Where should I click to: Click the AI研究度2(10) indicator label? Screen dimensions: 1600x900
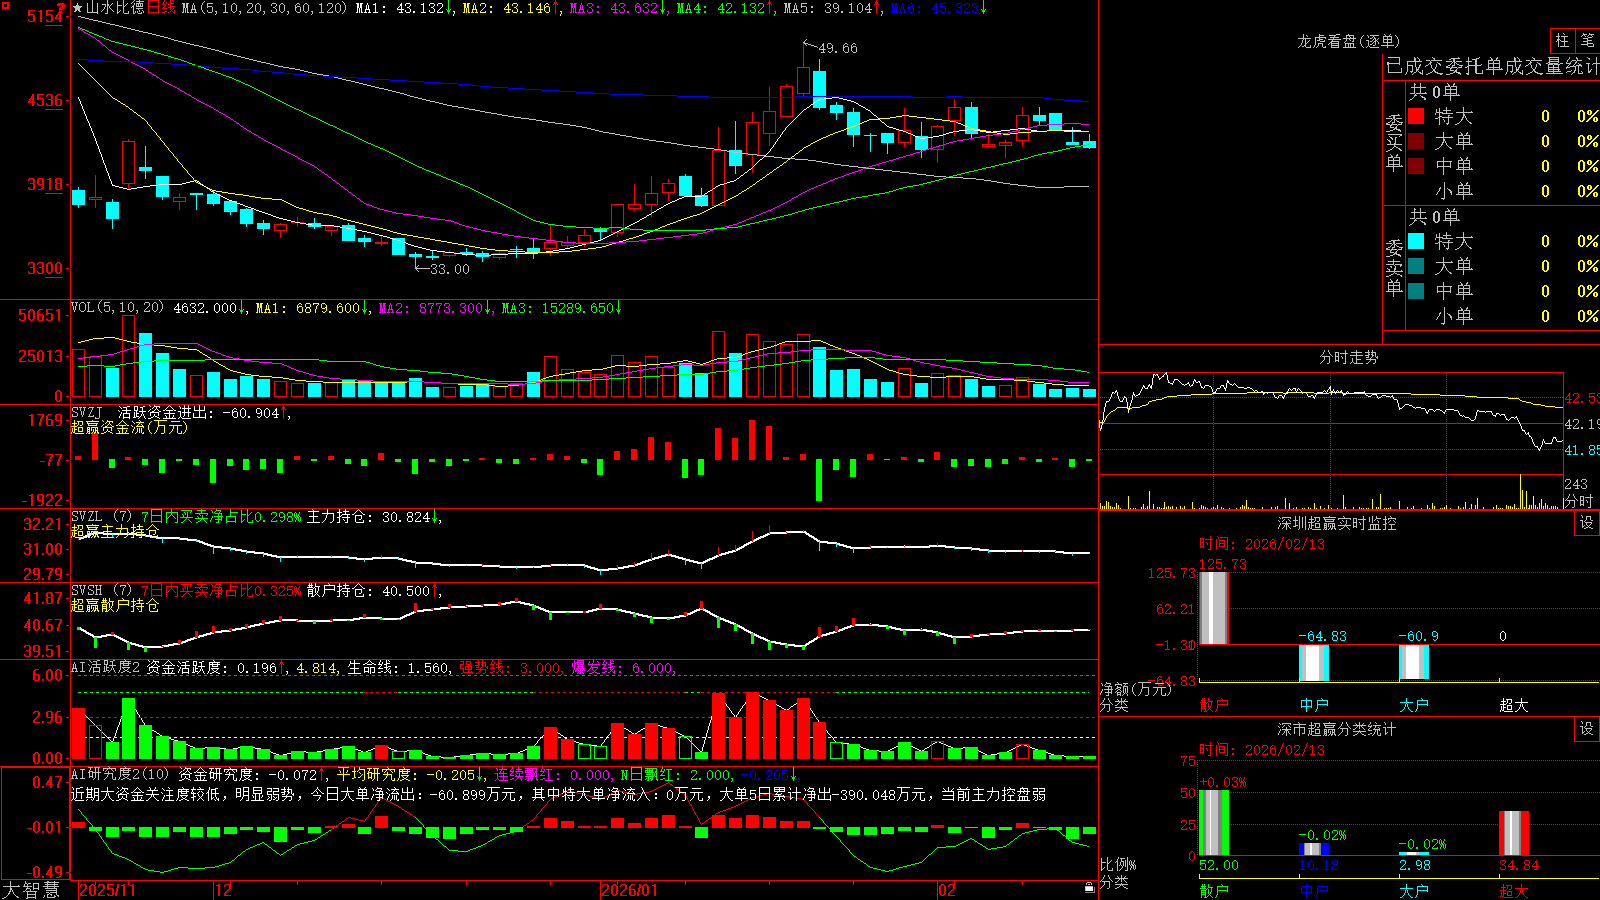(x=120, y=774)
